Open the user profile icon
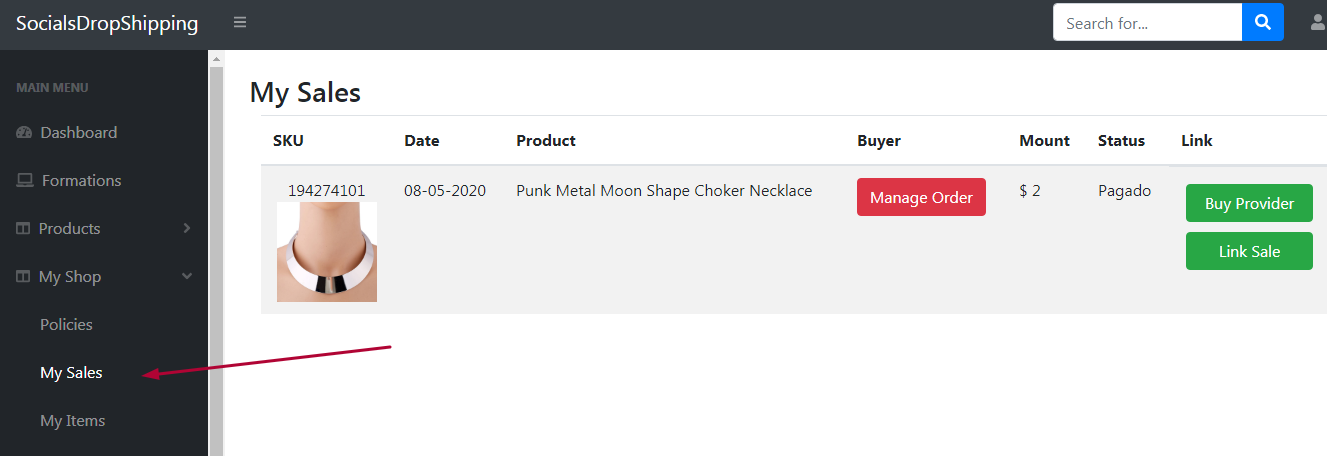This screenshot has height=456, width=1327. click(x=1318, y=22)
